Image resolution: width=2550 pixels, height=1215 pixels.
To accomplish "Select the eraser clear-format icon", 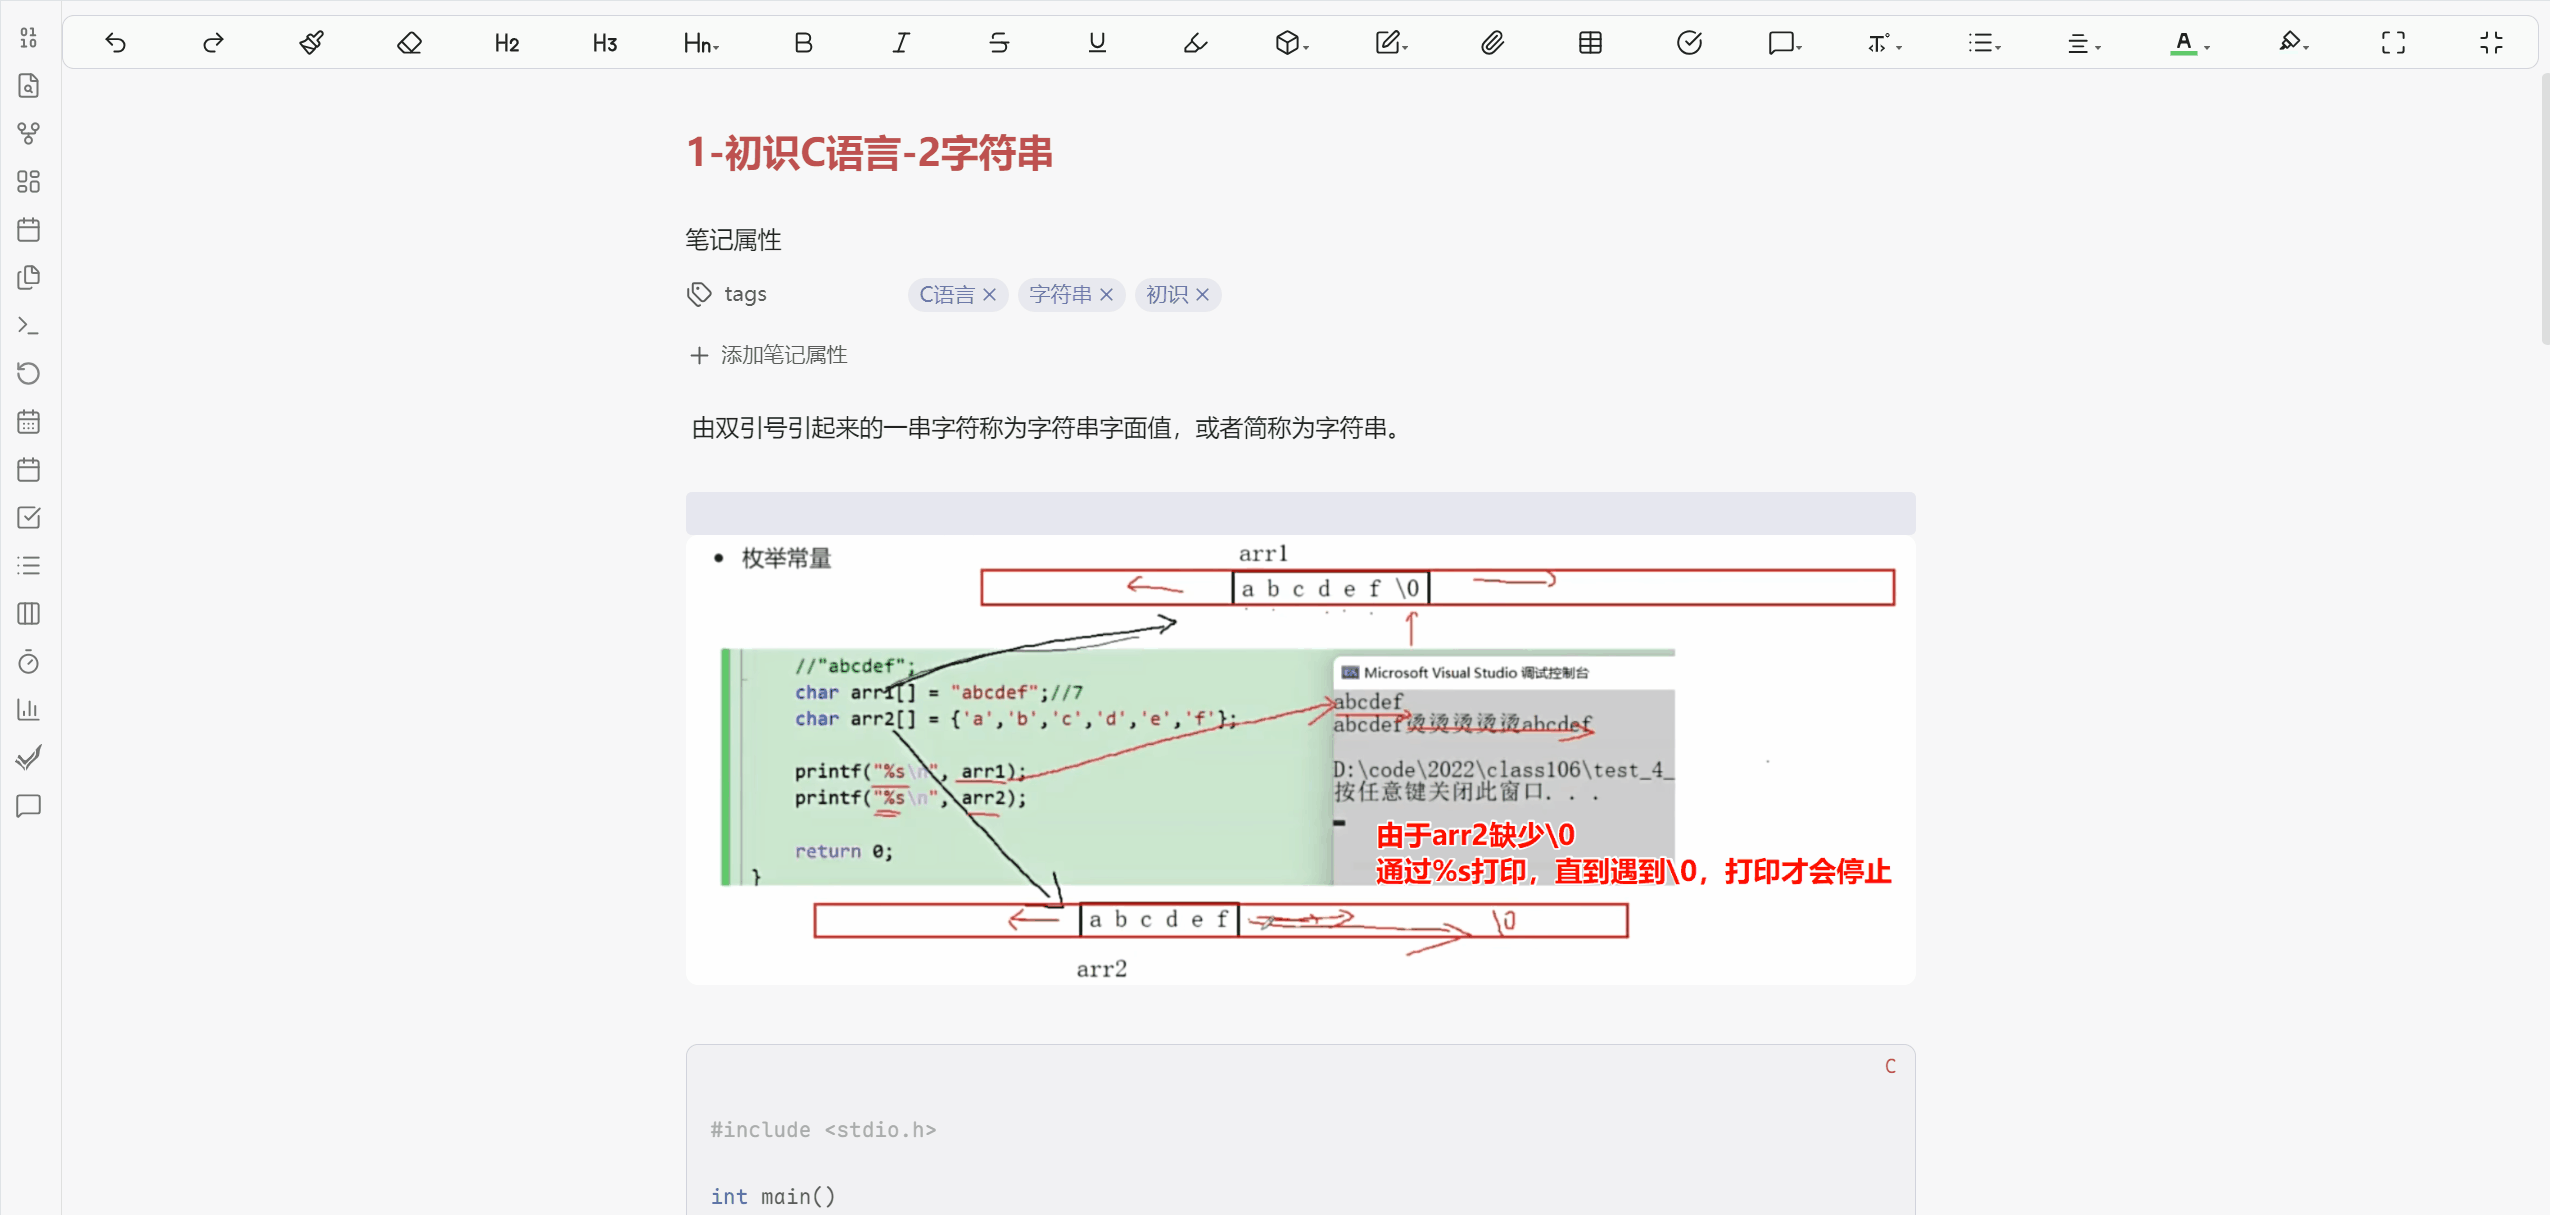I will click(409, 43).
